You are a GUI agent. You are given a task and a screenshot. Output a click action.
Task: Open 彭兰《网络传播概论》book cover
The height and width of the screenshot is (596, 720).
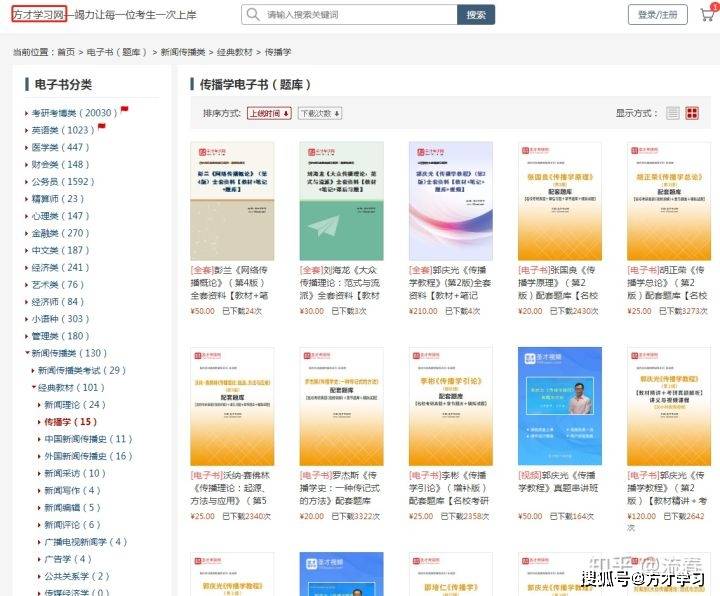pyautogui.click(x=232, y=201)
